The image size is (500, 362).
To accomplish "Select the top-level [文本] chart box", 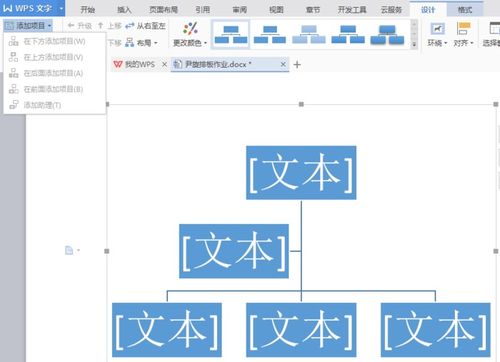I will [x=301, y=173].
